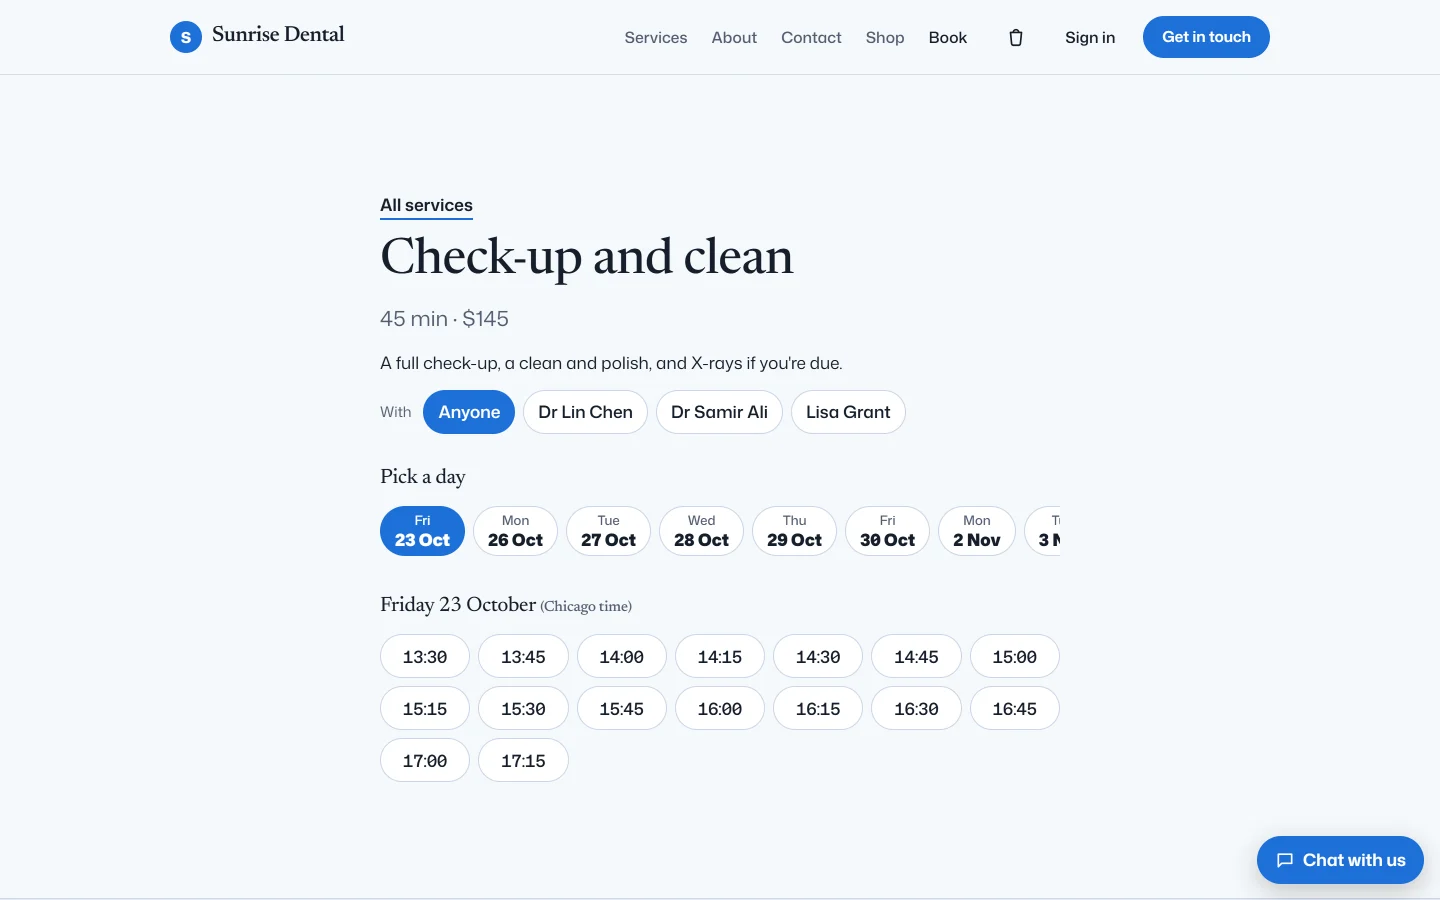The height and width of the screenshot is (900, 1440).
Task: Select the 16:15 slot
Action: 818,709
